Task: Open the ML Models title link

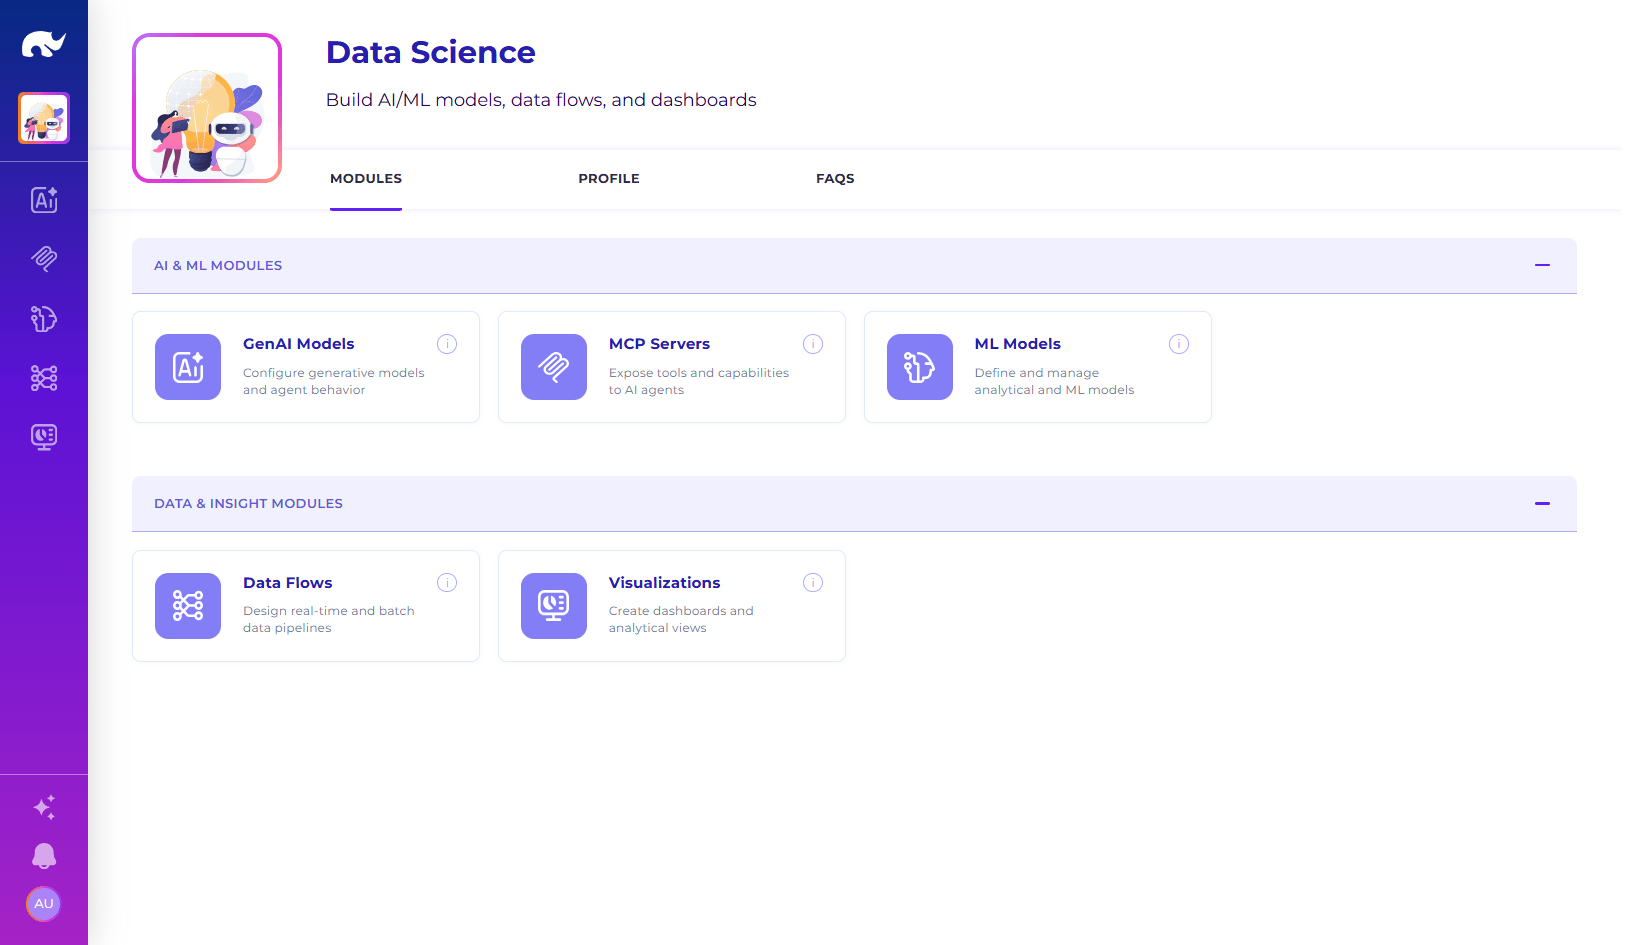Action: (1018, 344)
